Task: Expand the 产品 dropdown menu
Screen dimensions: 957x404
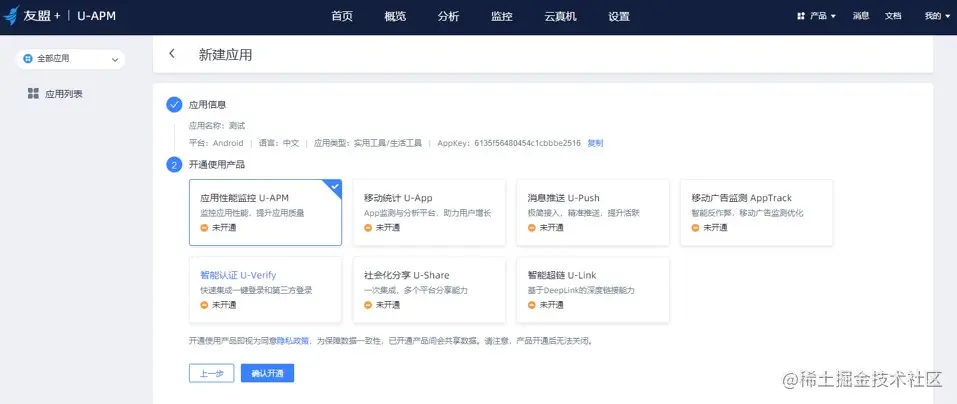Action: click(817, 16)
